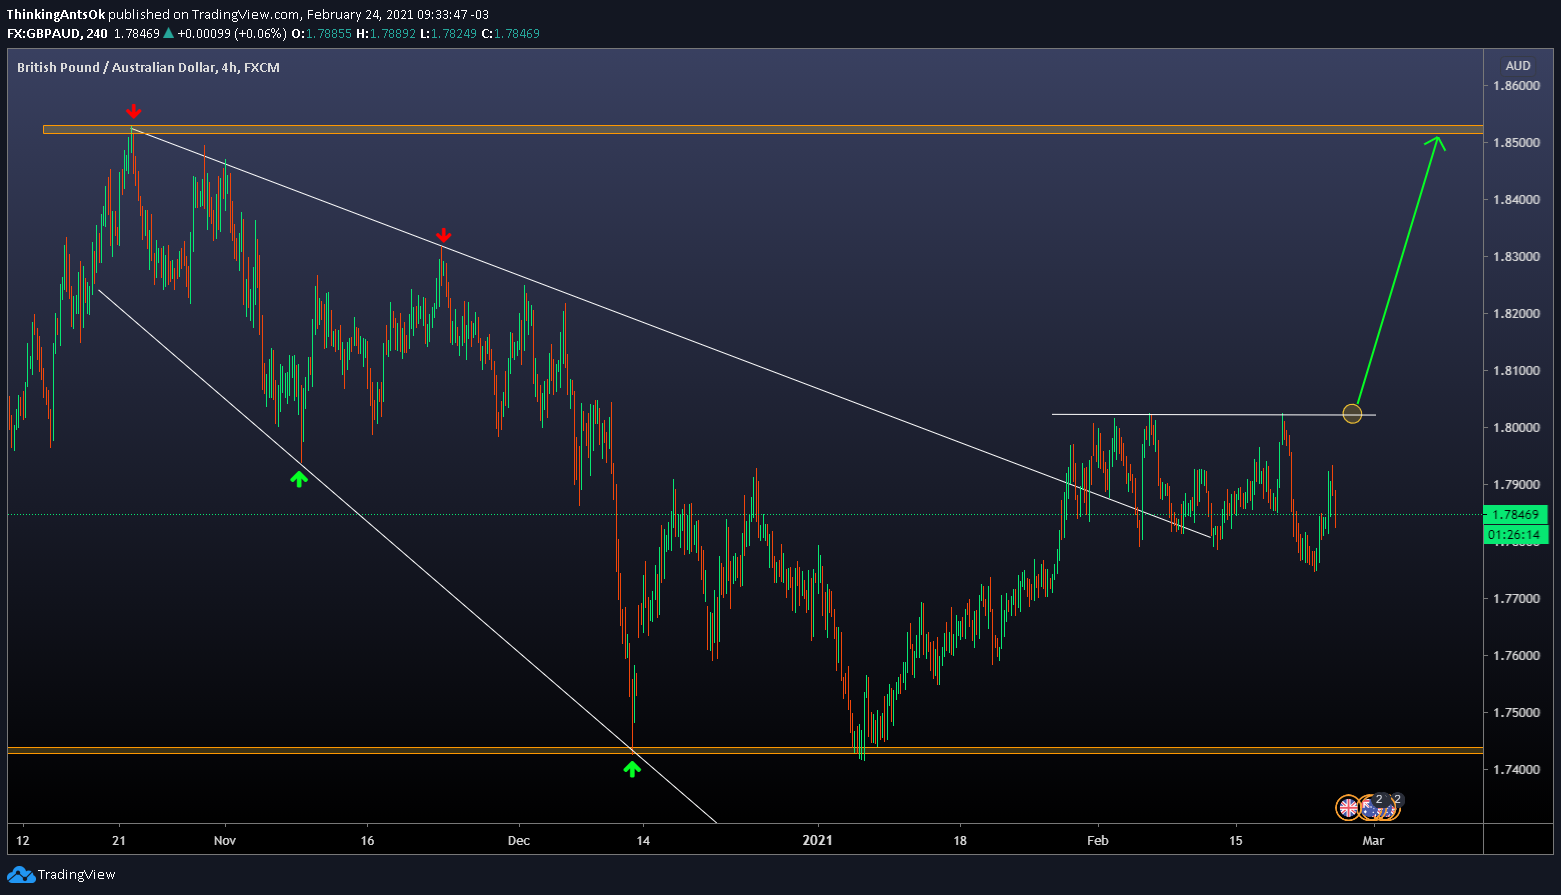The image size is (1561, 895).
Task: Click the 1.77000 price axis label
Action: click(x=1516, y=599)
